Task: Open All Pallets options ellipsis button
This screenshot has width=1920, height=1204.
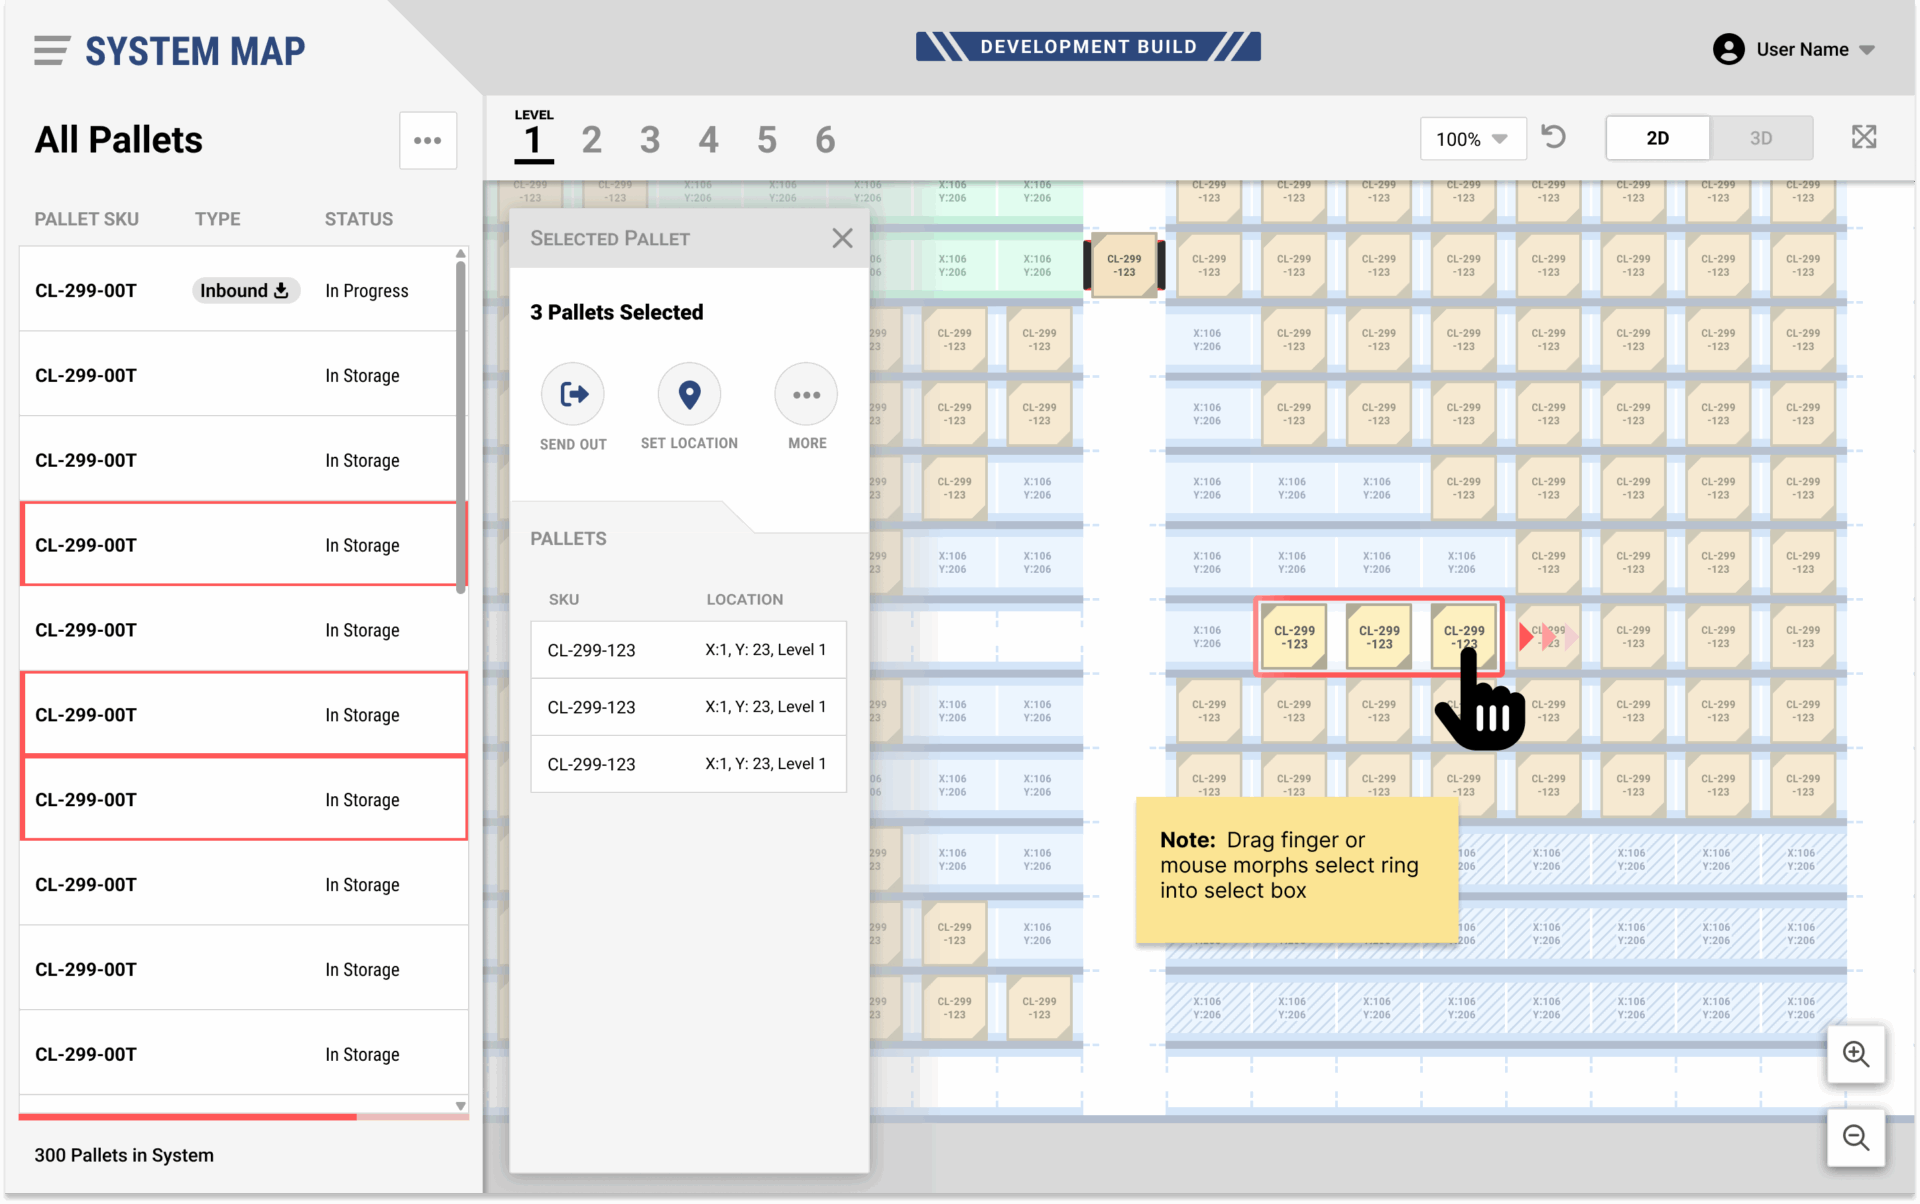Action: [x=428, y=140]
